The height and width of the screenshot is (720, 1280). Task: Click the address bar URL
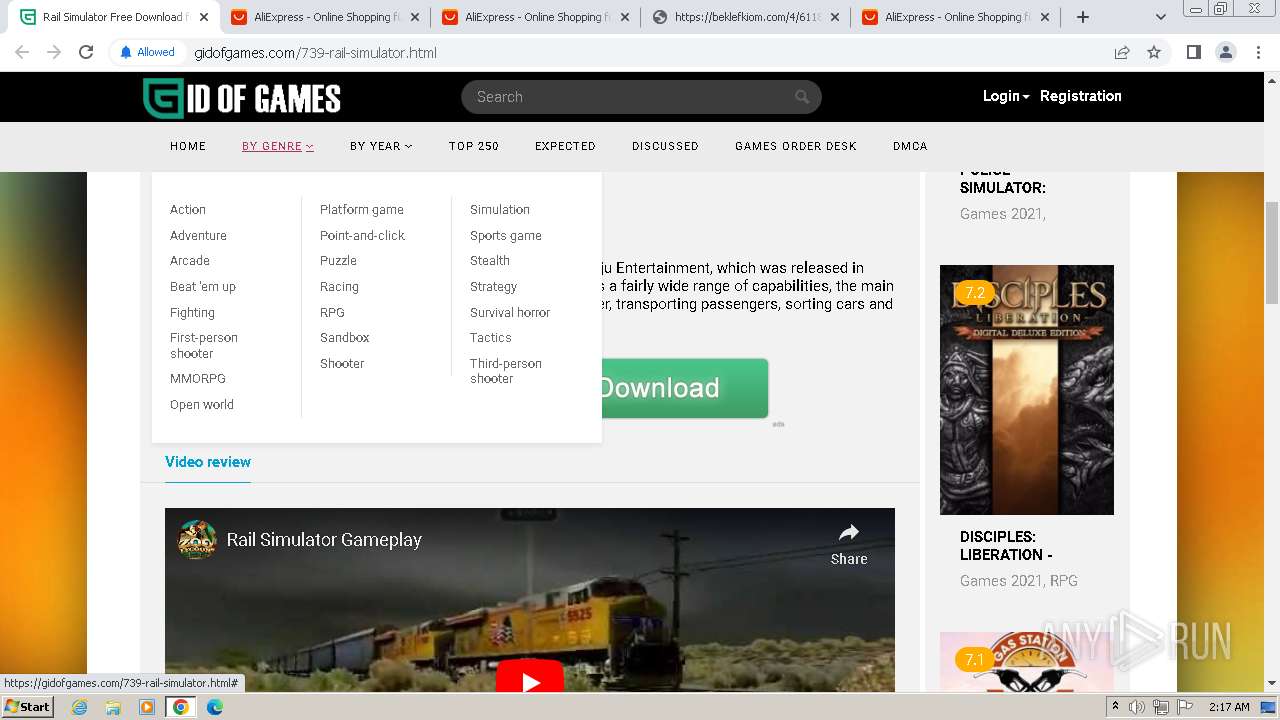[x=315, y=52]
